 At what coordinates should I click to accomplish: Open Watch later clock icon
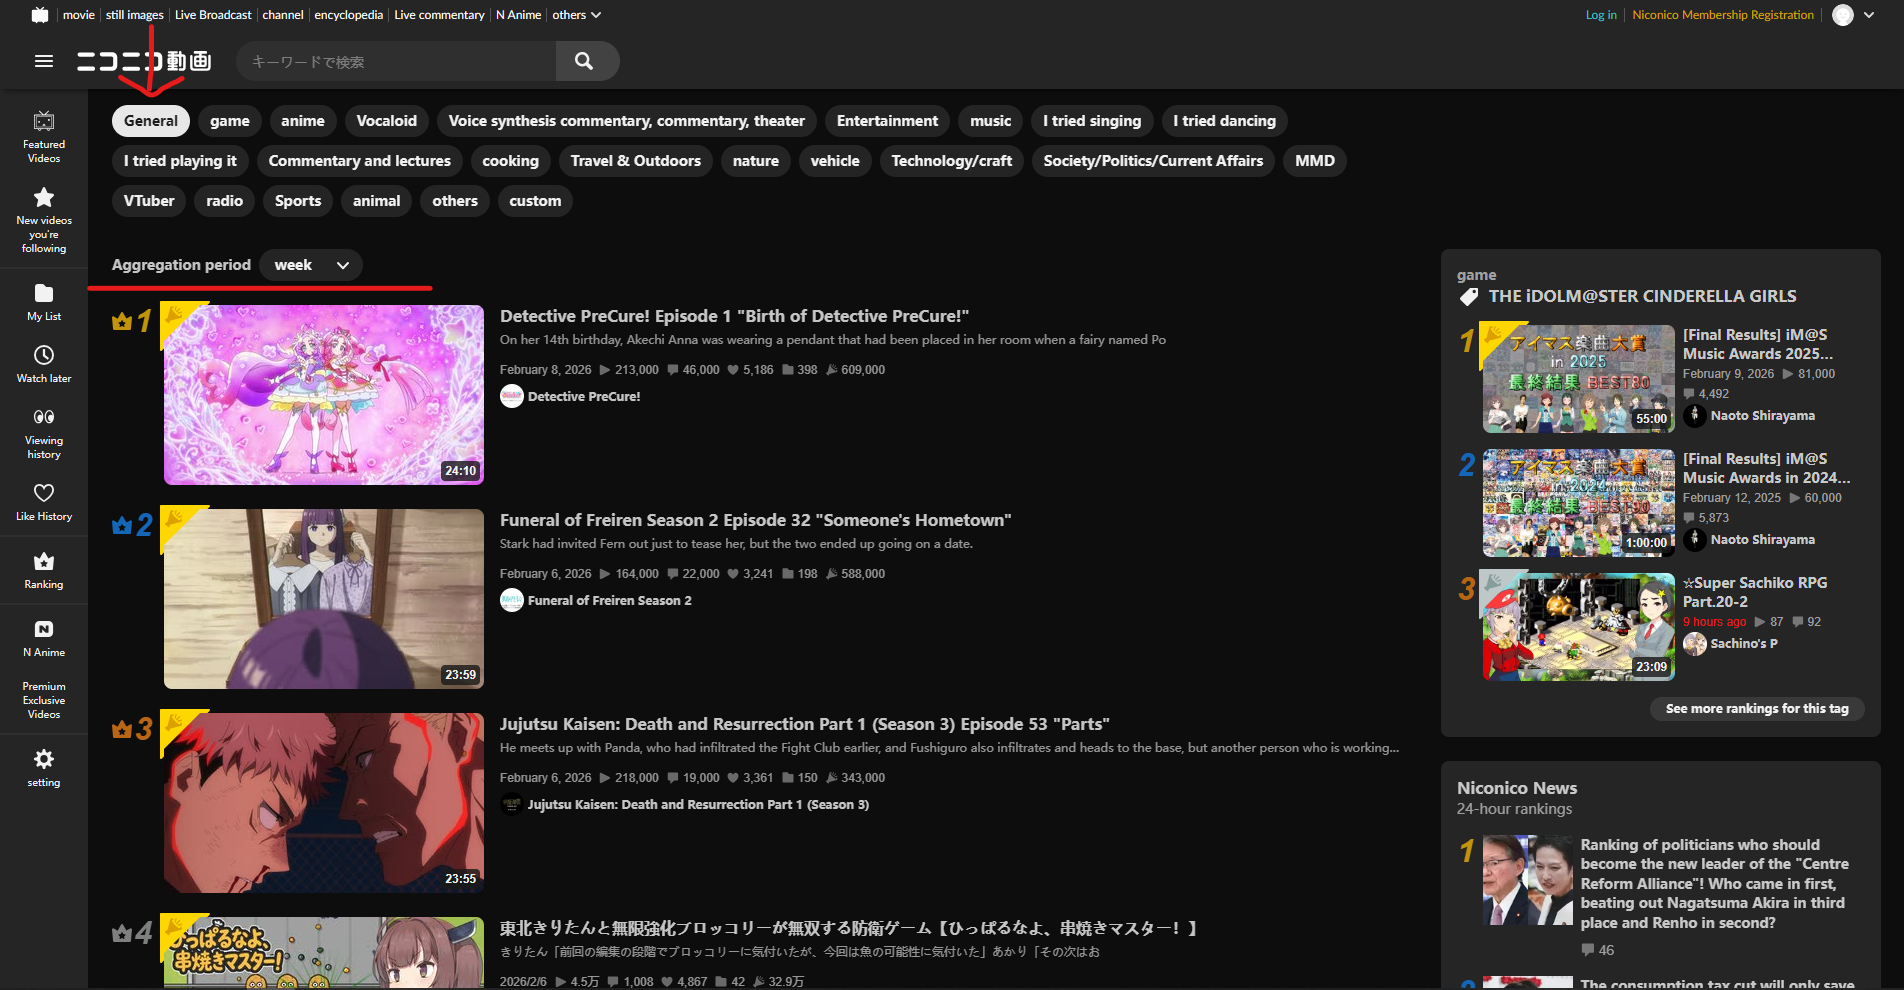44,364
